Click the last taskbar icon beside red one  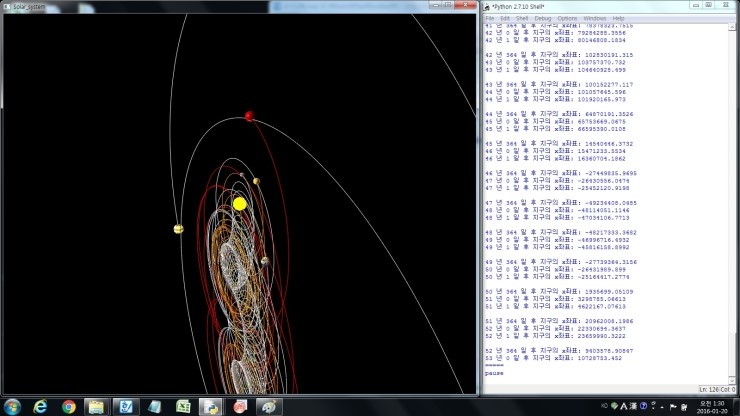(269, 406)
